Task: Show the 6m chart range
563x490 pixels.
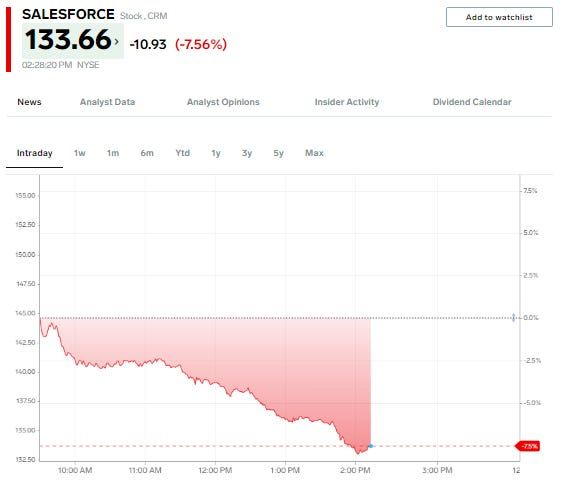Action: (x=147, y=153)
